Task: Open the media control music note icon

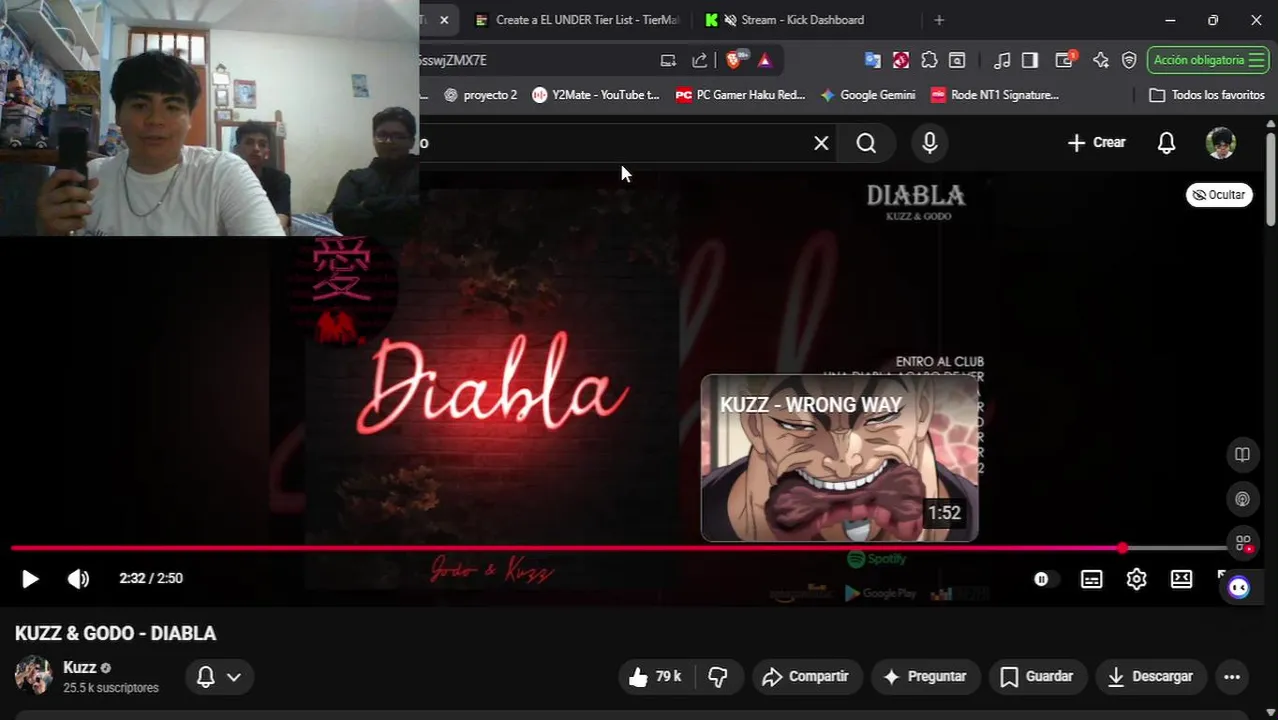Action: 1002,60
